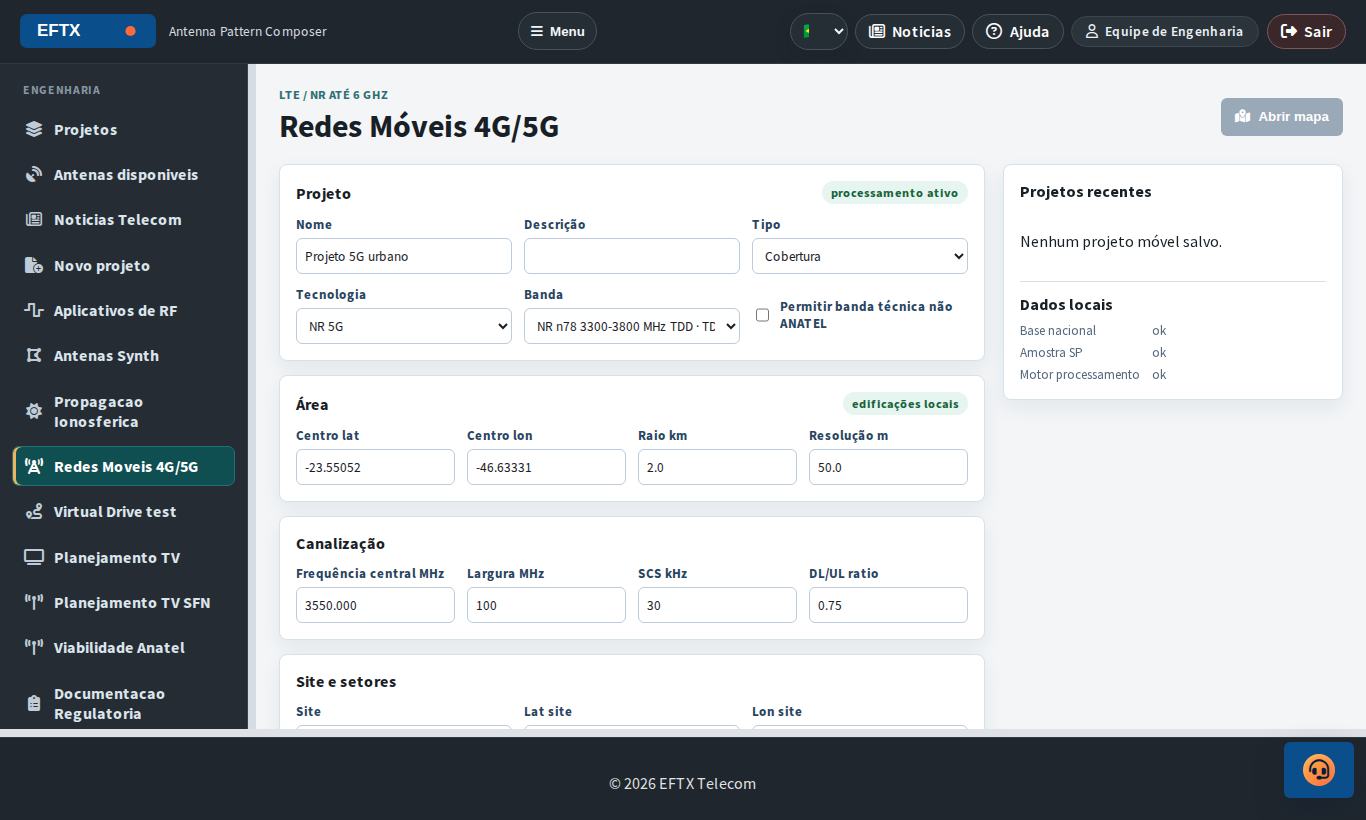
Task: Click the Centro lat input field
Action: tap(375, 467)
